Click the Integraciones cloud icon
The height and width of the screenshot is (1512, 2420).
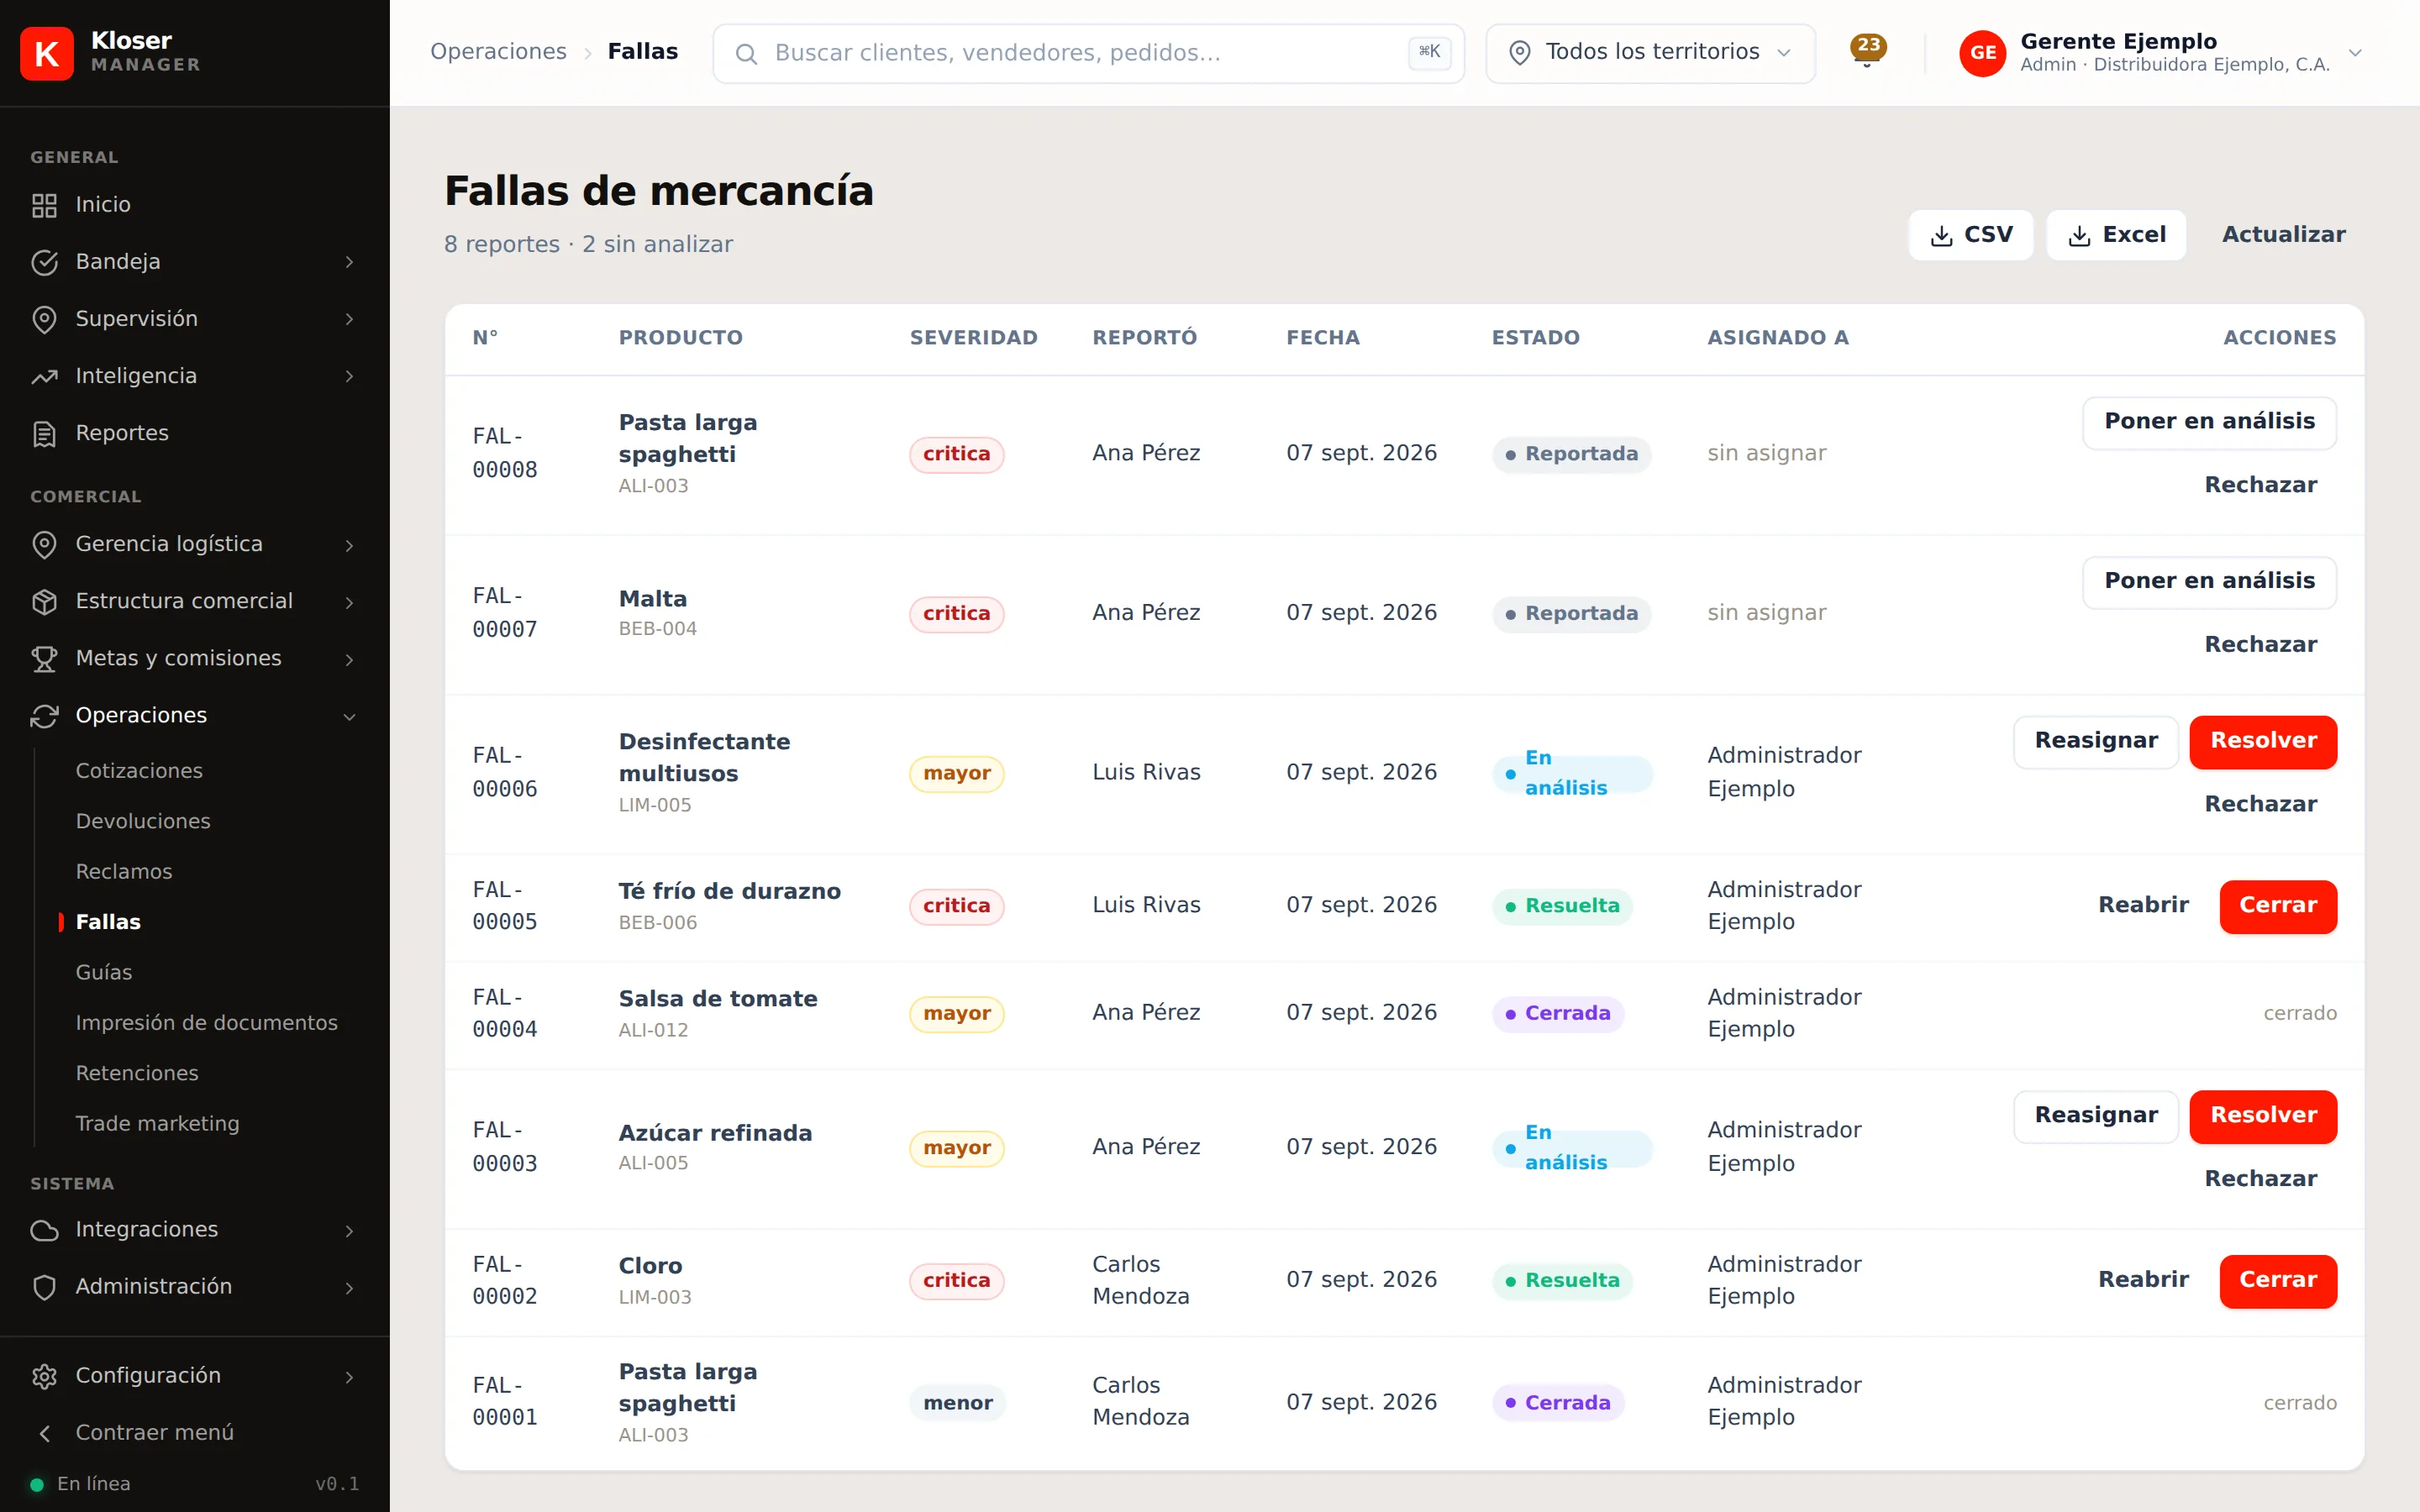tap(44, 1230)
